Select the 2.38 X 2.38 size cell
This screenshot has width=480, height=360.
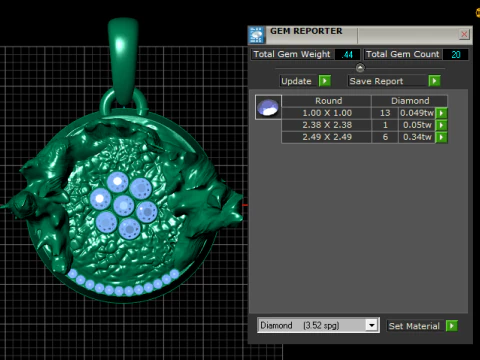(x=327, y=125)
